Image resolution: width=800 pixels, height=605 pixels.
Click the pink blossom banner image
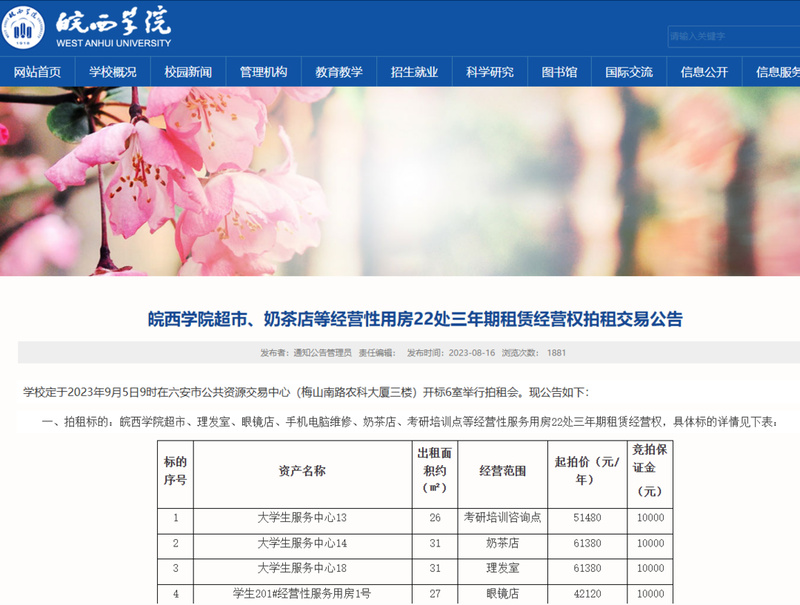(x=400, y=182)
